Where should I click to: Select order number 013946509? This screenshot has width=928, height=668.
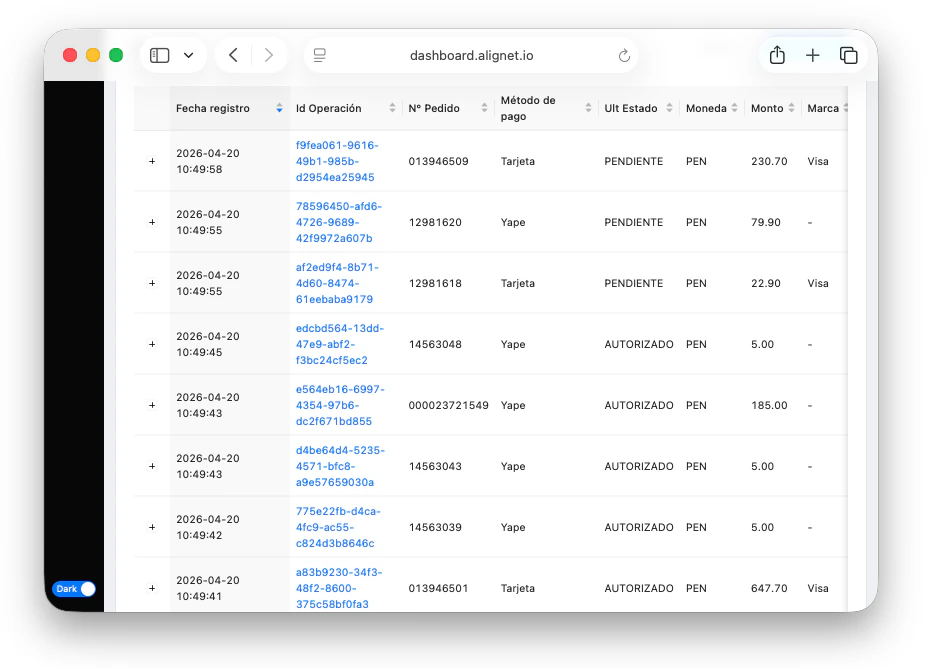click(438, 161)
